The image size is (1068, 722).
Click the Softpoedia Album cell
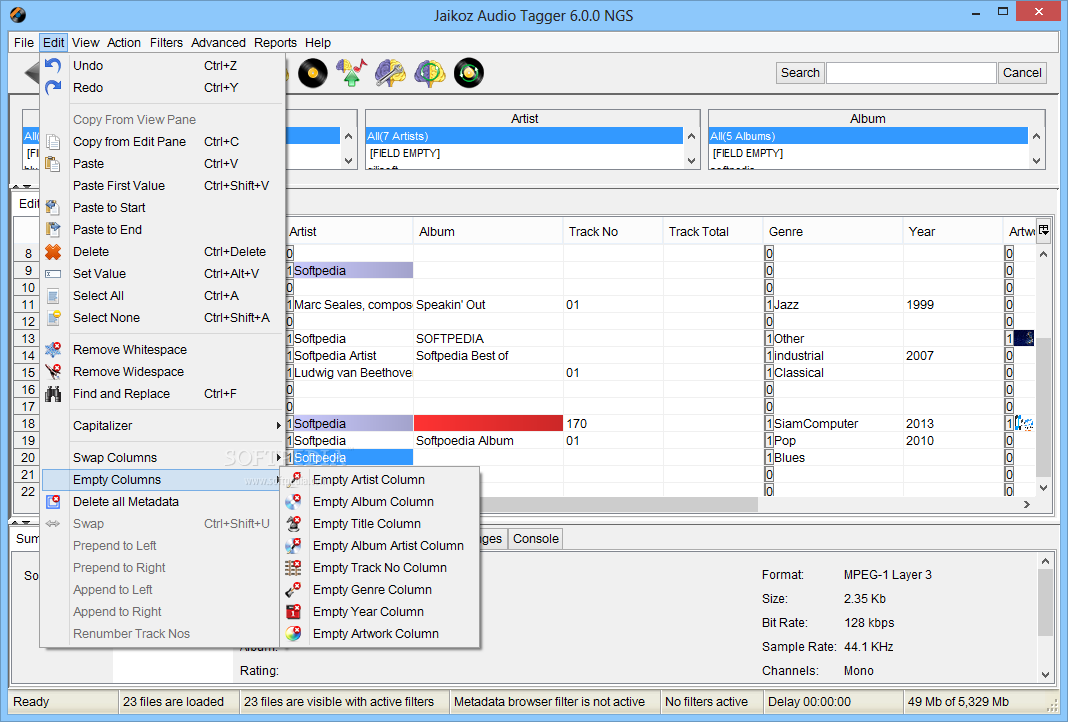tap(488, 441)
